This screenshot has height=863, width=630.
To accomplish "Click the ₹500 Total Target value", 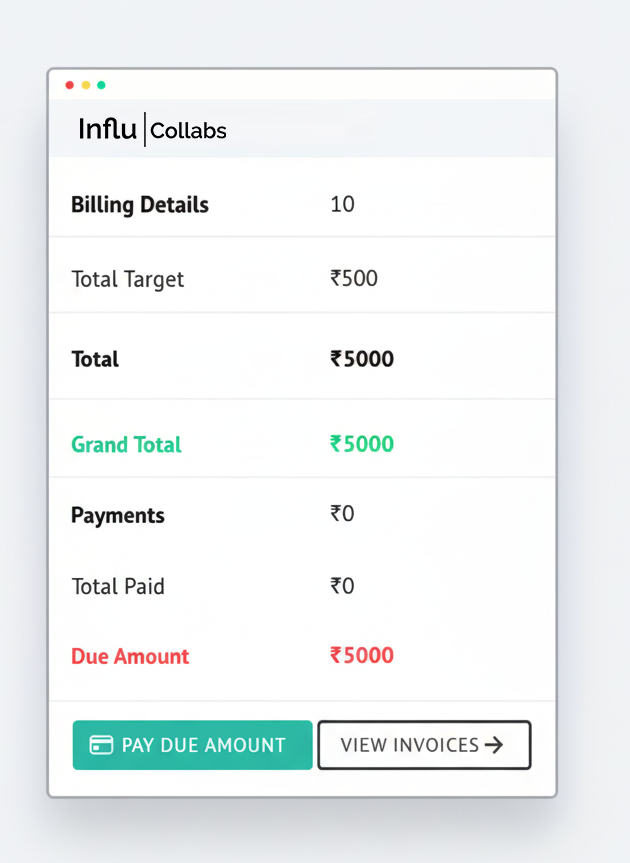I will click(354, 278).
